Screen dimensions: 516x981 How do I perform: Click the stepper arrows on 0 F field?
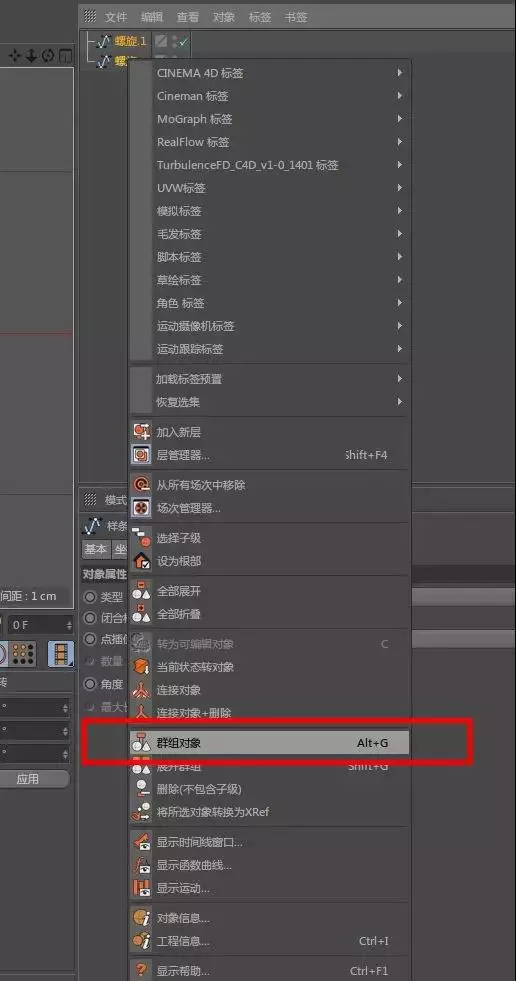69,625
